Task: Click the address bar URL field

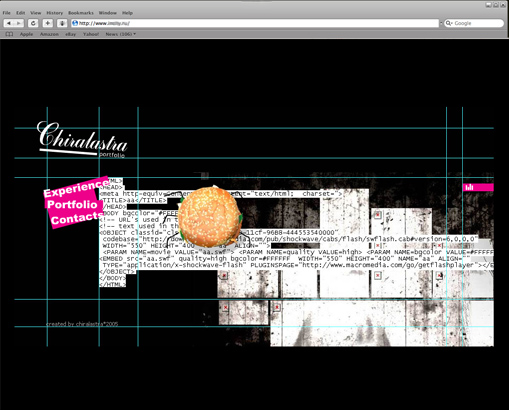Action: (255, 23)
